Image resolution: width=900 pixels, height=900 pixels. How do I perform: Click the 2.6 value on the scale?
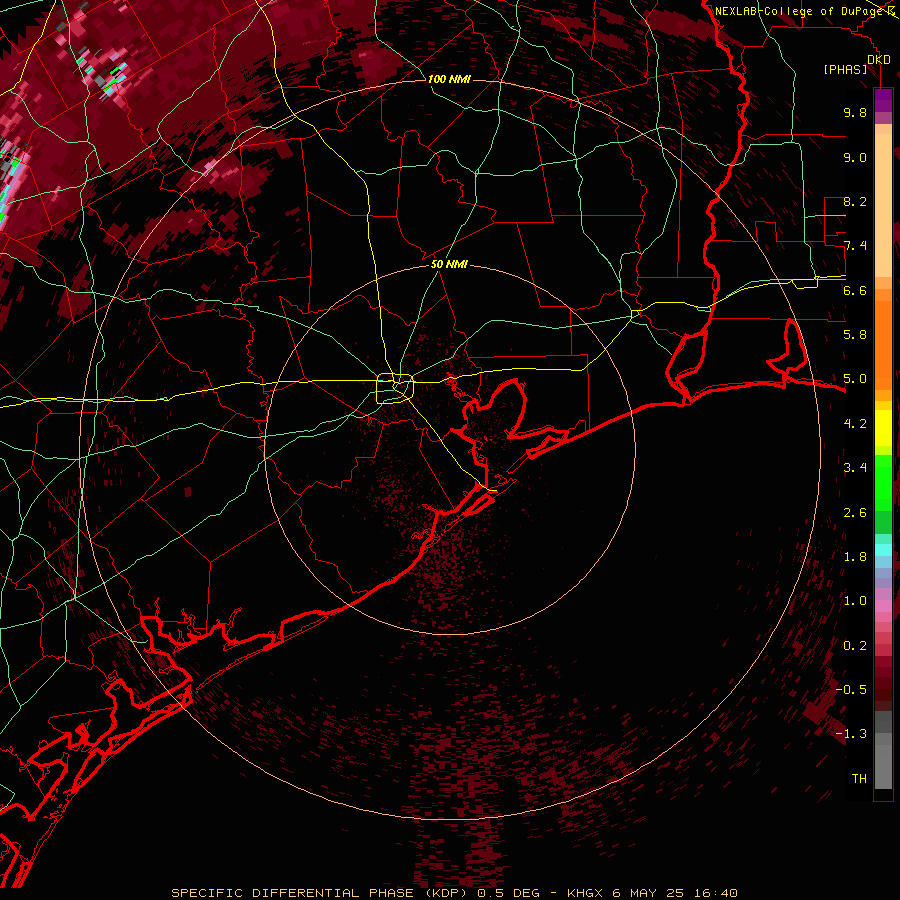[x=855, y=513]
